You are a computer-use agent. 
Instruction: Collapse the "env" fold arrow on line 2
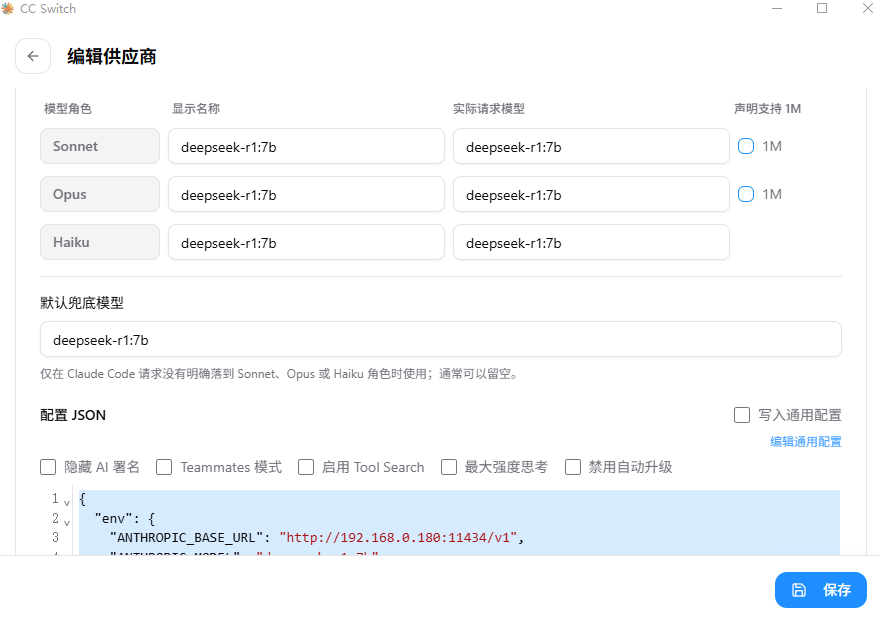[67, 522]
